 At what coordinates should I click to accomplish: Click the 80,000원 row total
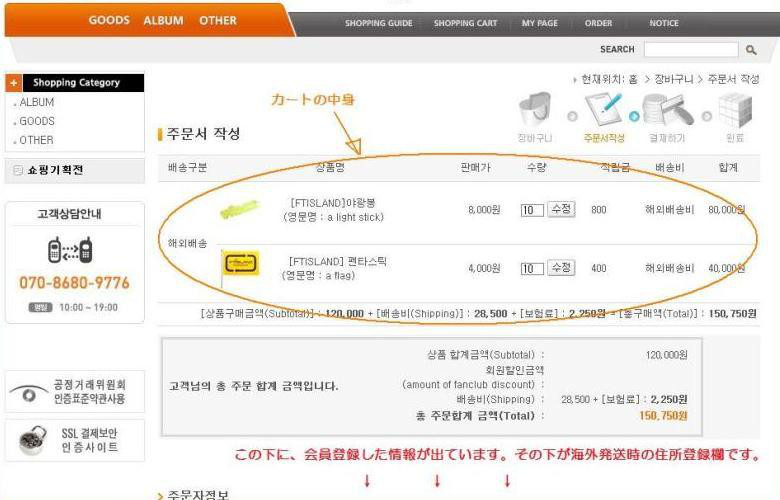727,210
